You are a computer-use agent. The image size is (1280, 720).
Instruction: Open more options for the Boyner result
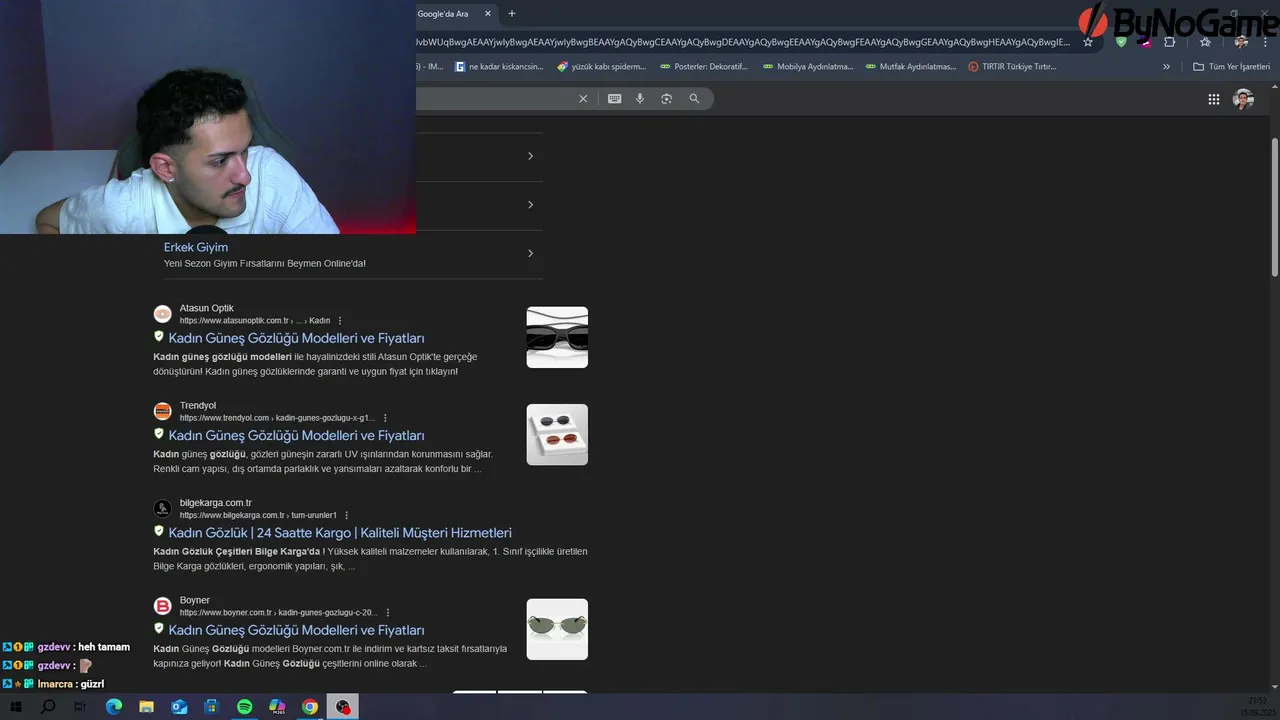(x=388, y=612)
